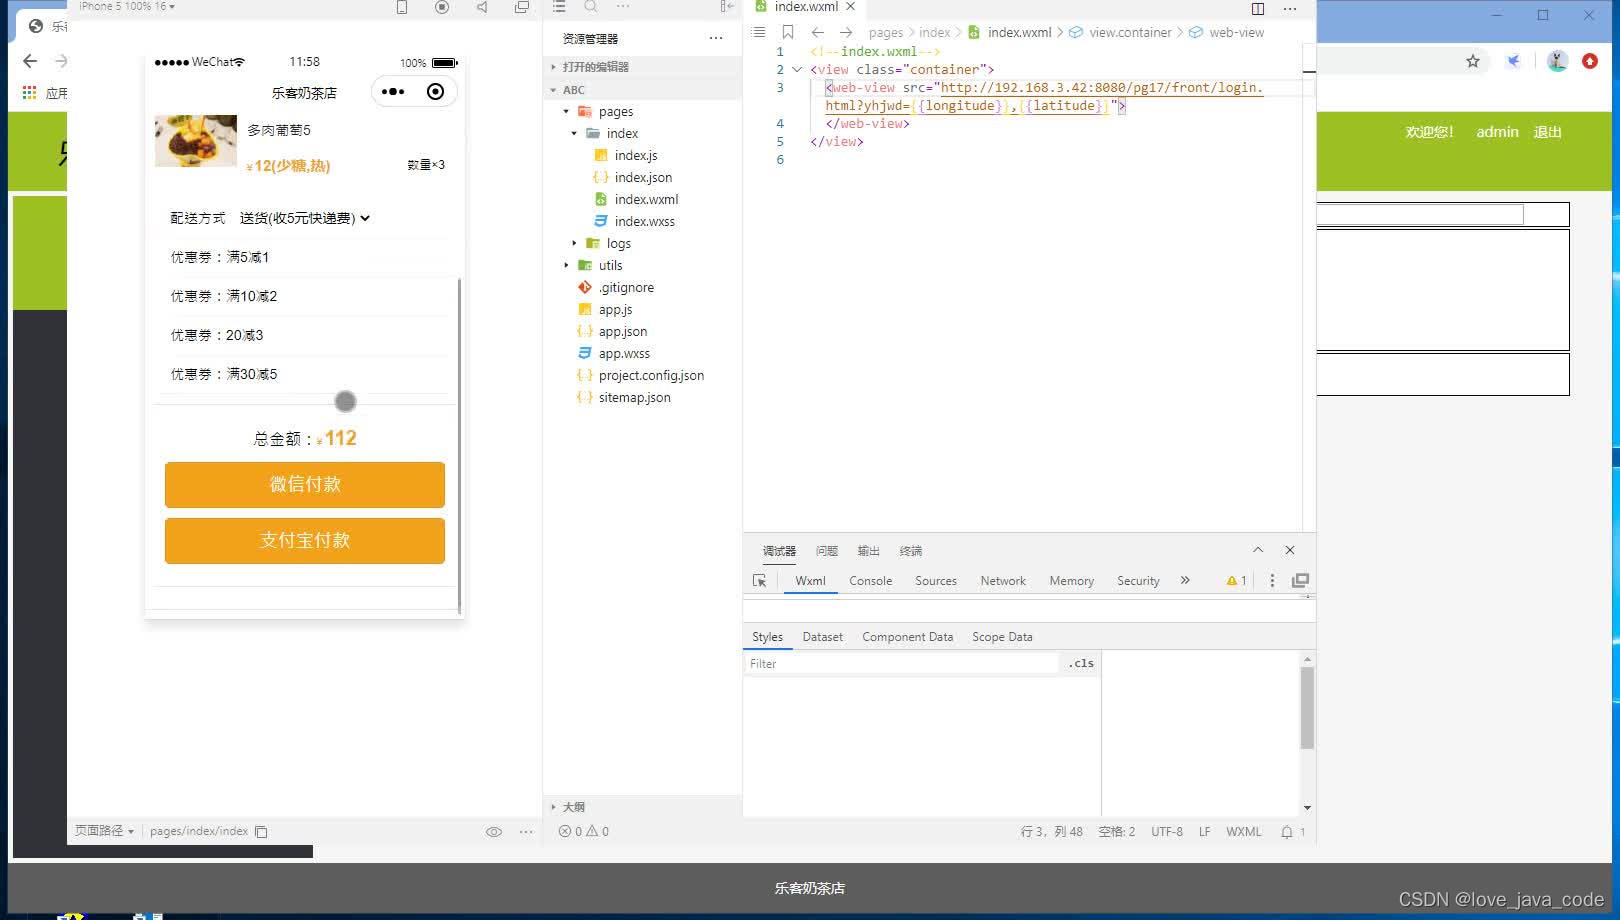This screenshot has width=1620, height=920.
Task: Click the 微信付款 payment button
Action: pyautogui.click(x=305, y=485)
